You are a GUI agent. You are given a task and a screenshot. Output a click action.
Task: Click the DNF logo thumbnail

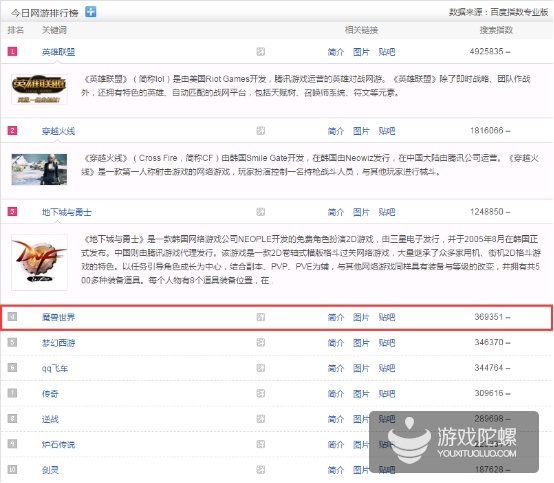39,263
